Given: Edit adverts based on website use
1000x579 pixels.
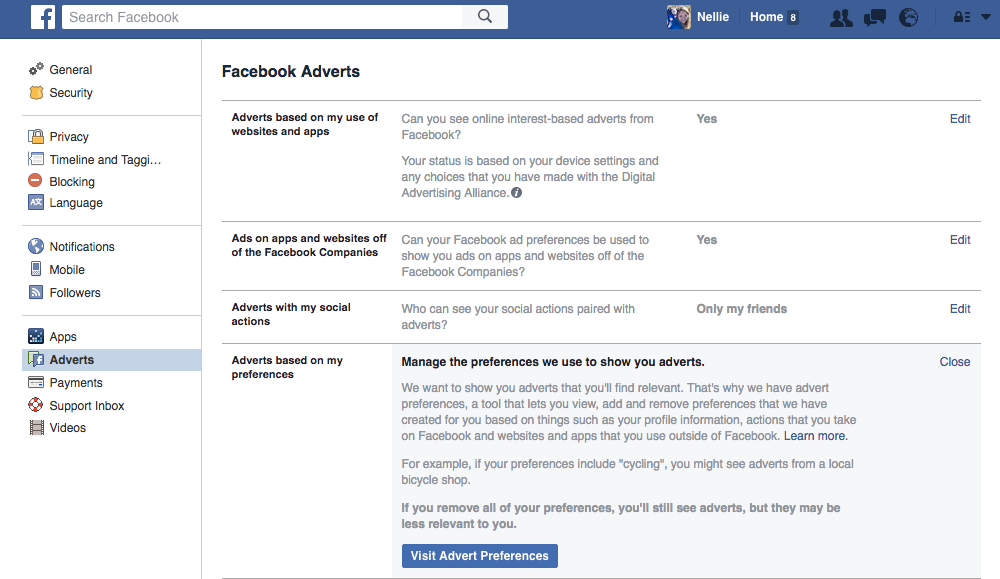Looking at the screenshot, I should click(960, 119).
